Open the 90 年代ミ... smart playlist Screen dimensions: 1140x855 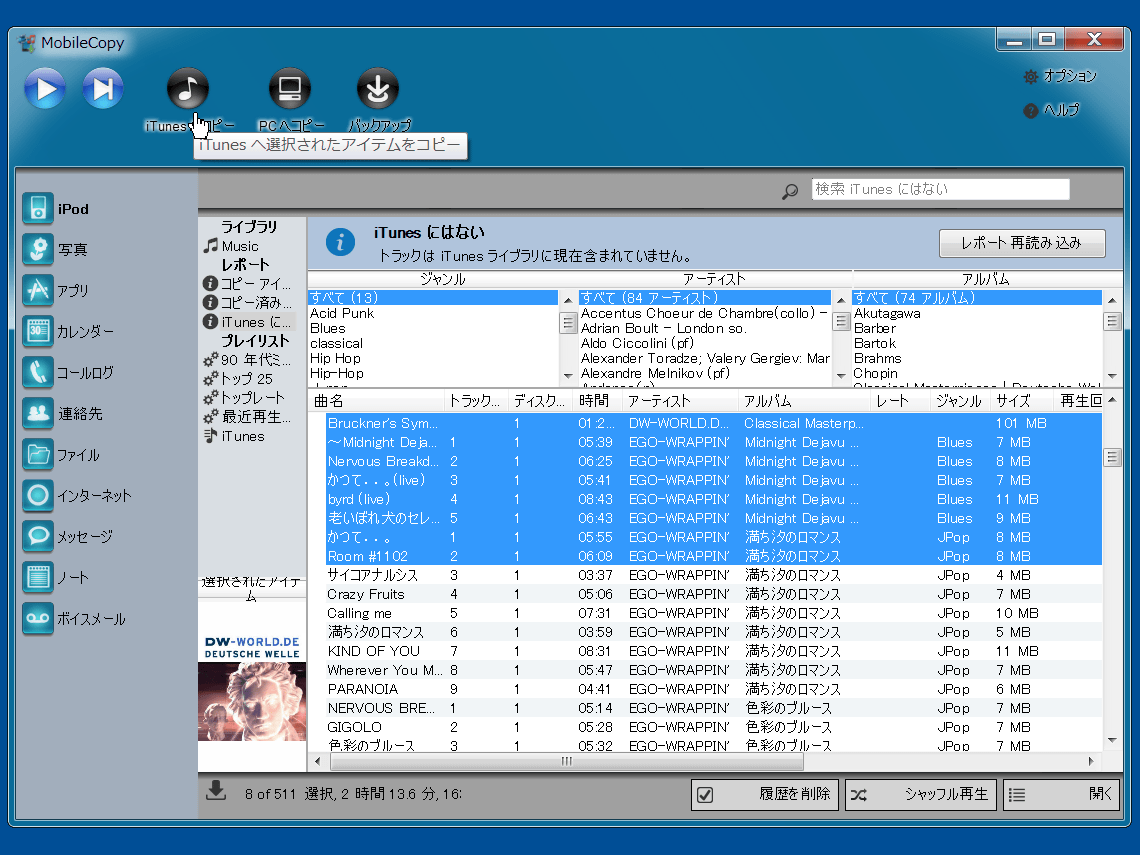click(x=247, y=360)
